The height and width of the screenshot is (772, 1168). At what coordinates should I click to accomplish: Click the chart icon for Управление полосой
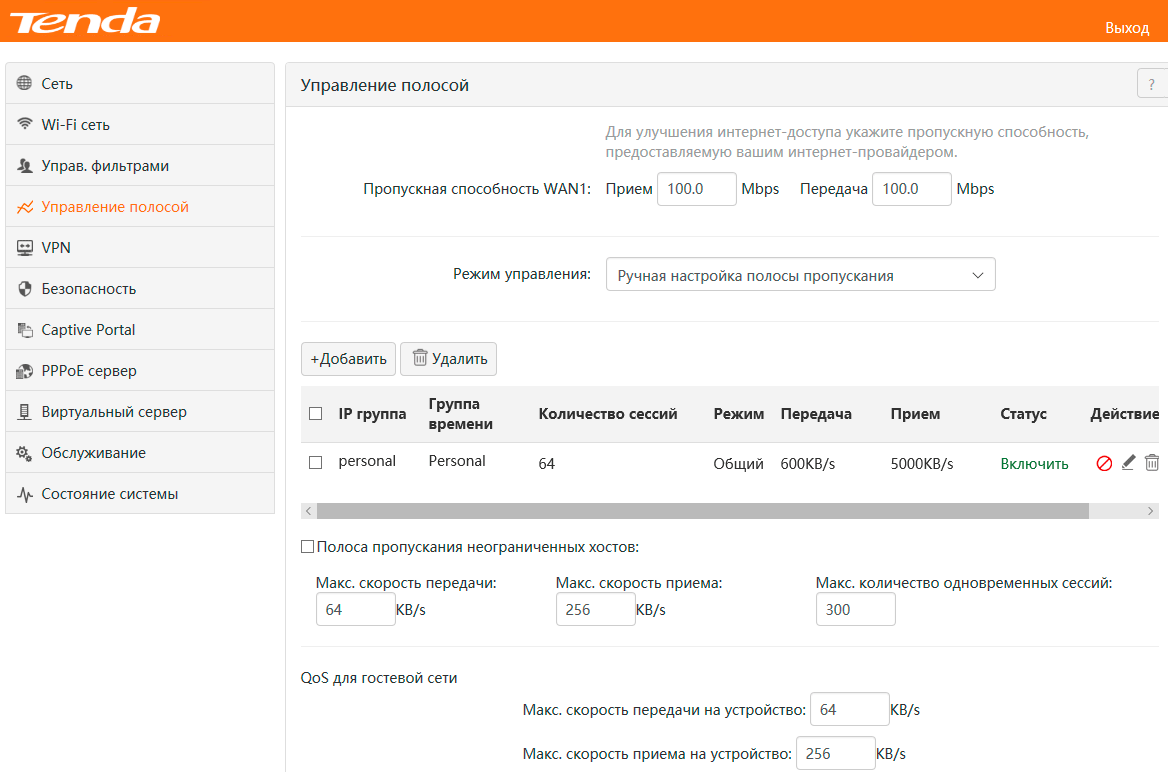coord(25,206)
